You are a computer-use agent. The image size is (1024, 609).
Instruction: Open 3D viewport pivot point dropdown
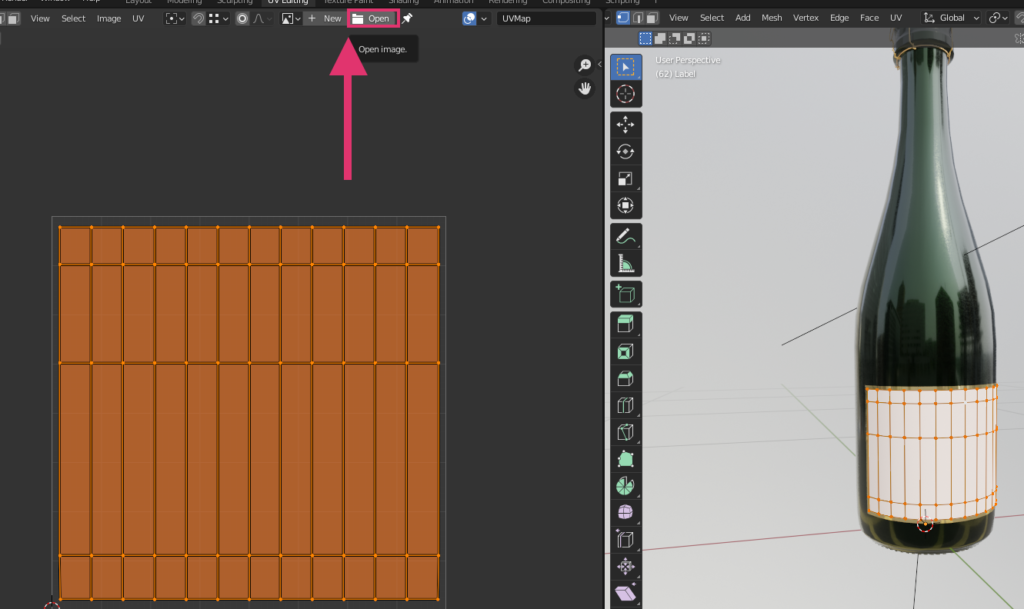tap(998, 18)
